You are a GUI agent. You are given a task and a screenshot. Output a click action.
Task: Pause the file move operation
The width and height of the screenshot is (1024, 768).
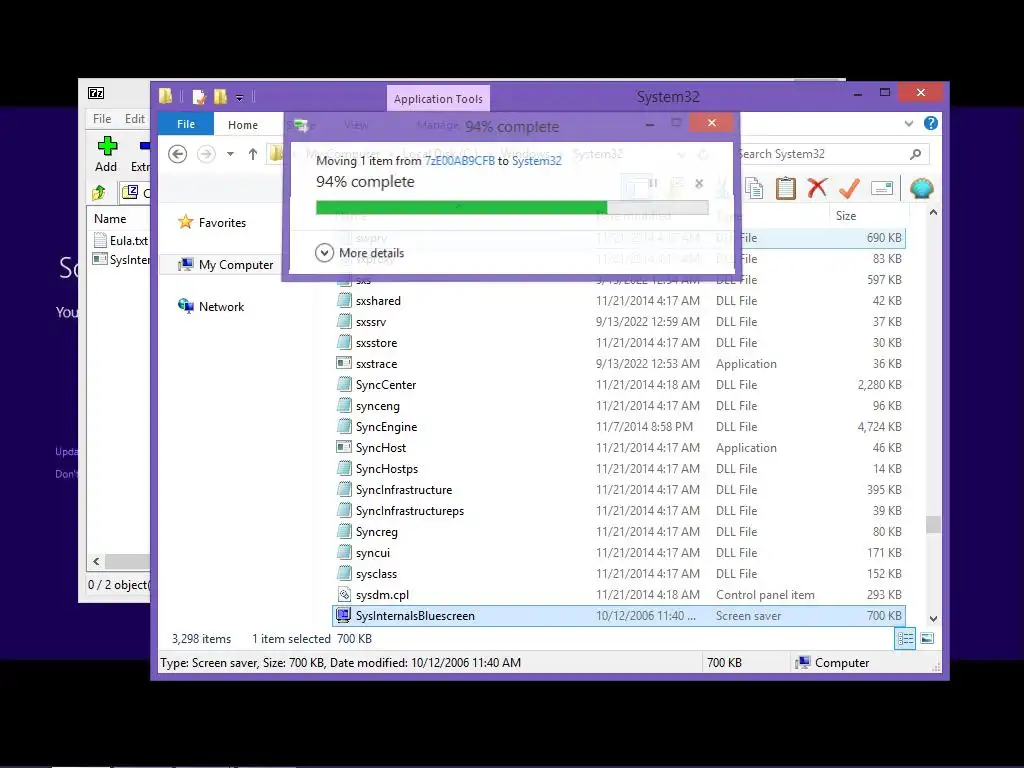pyautogui.click(x=654, y=184)
